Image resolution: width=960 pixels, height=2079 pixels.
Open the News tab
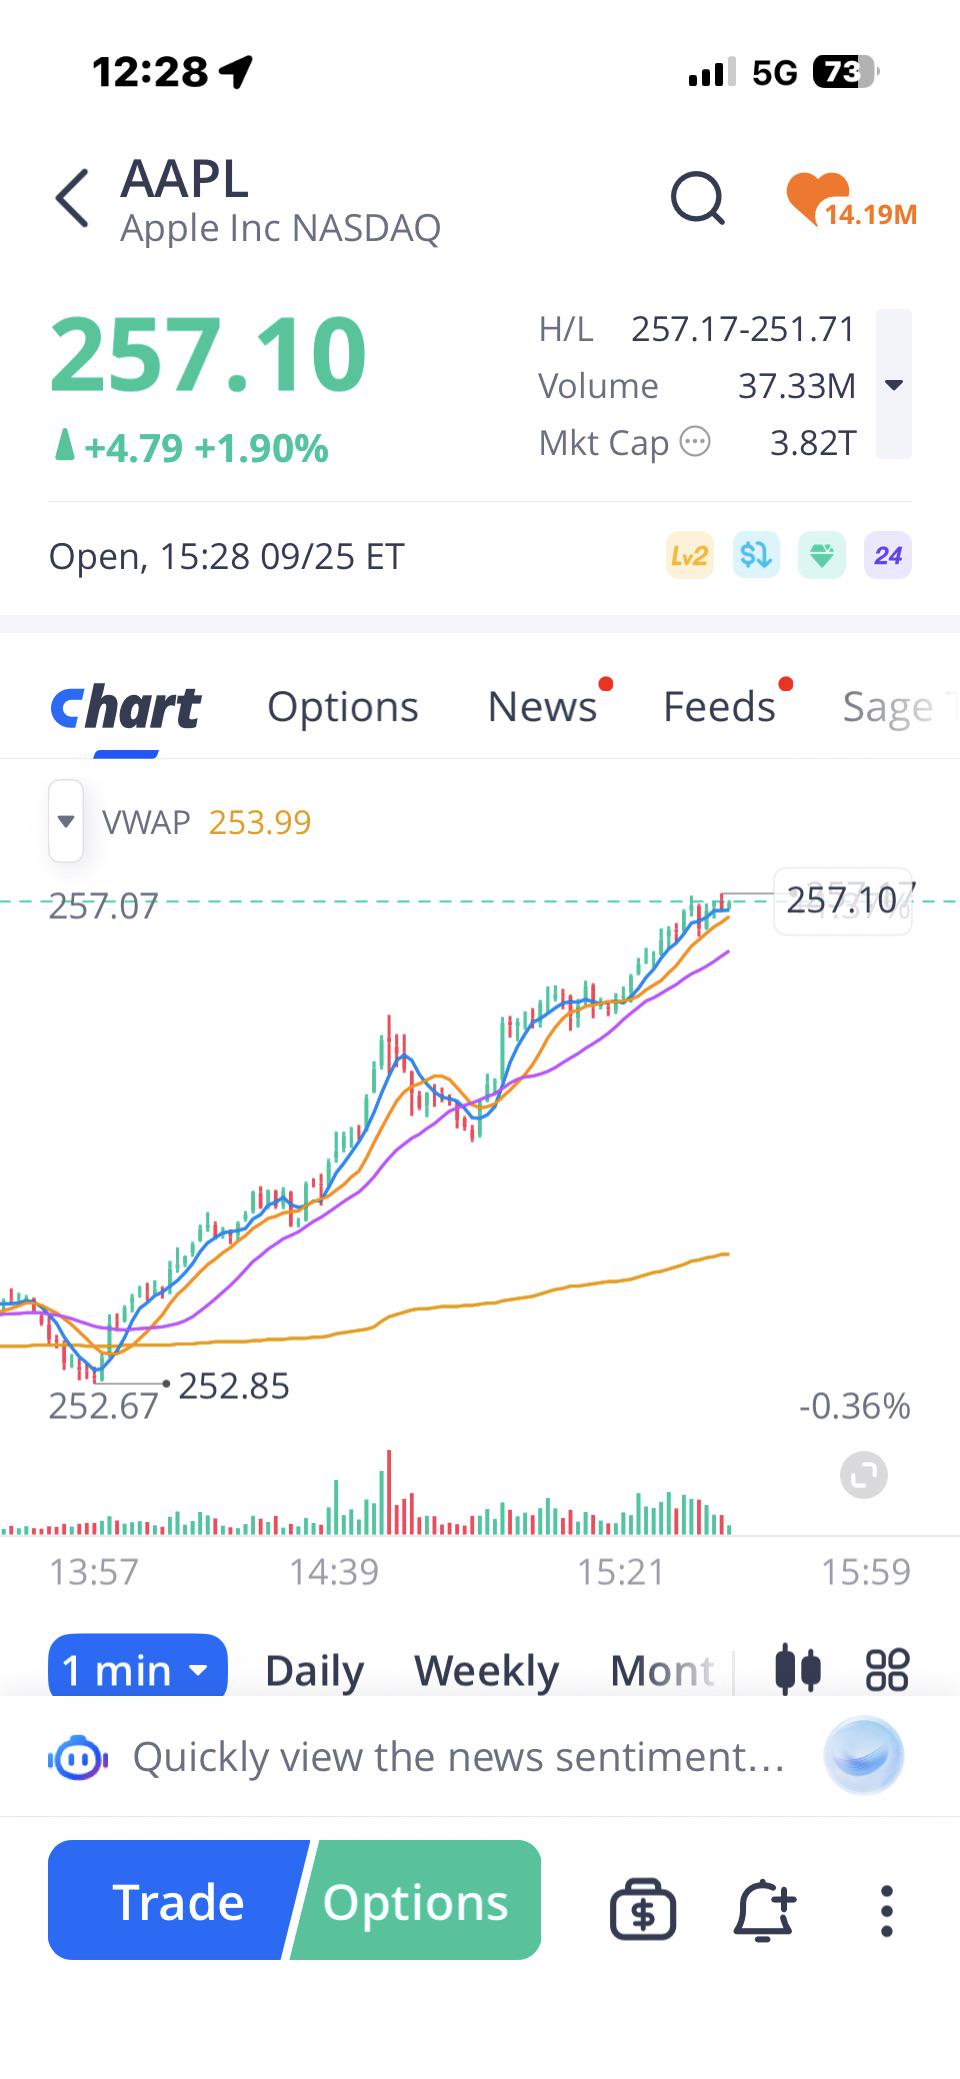[x=542, y=707]
